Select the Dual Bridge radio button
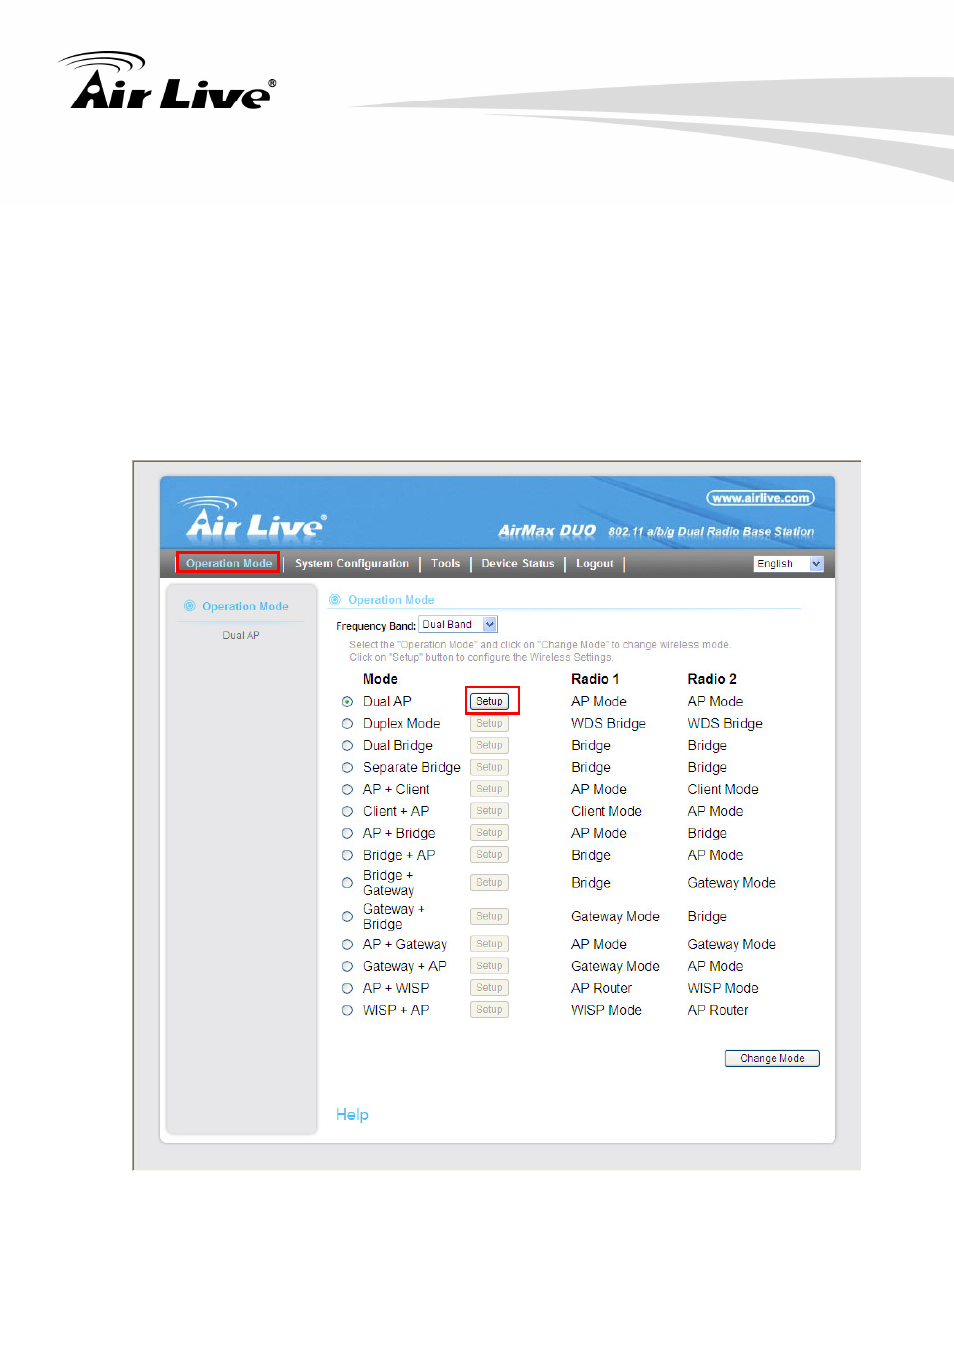954x1350 pixels. pyautogui.click(x=347, y=746)
